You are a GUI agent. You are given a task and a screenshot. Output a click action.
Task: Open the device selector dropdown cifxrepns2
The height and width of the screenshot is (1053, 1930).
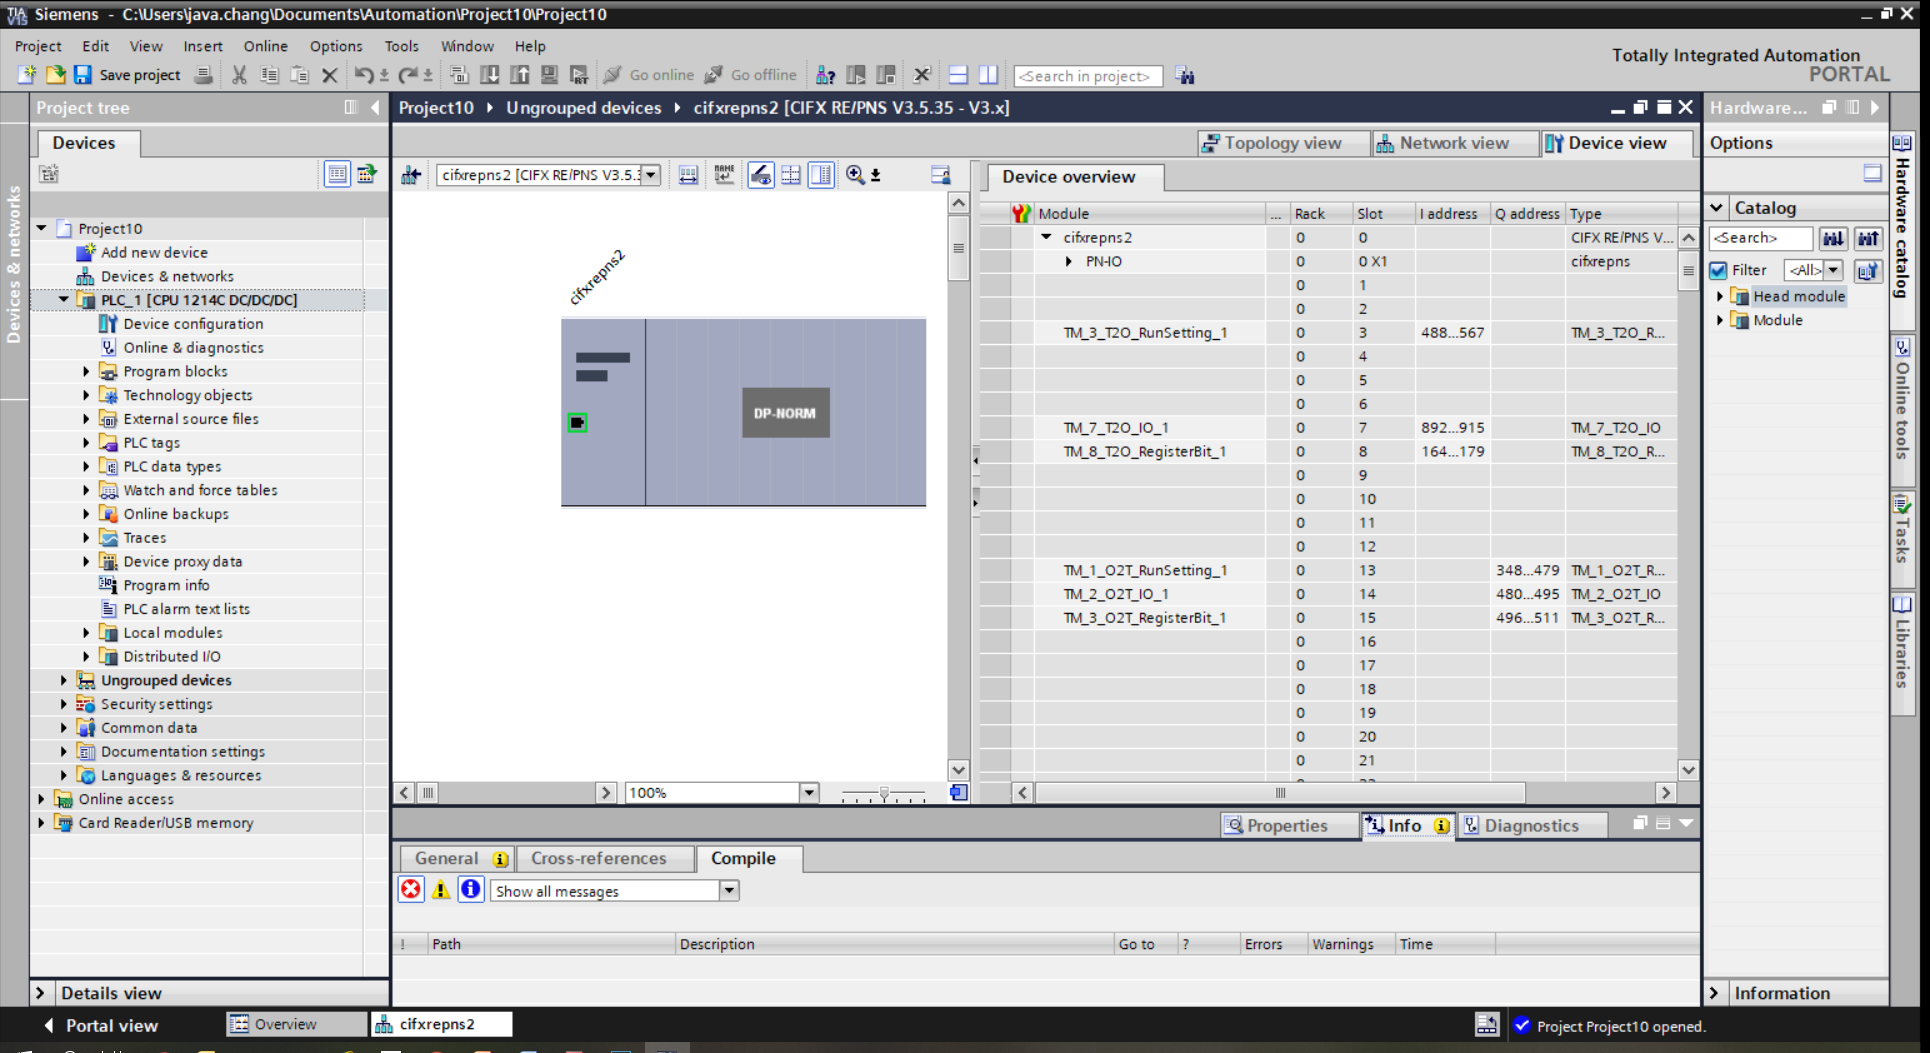[x=651, y=175]
